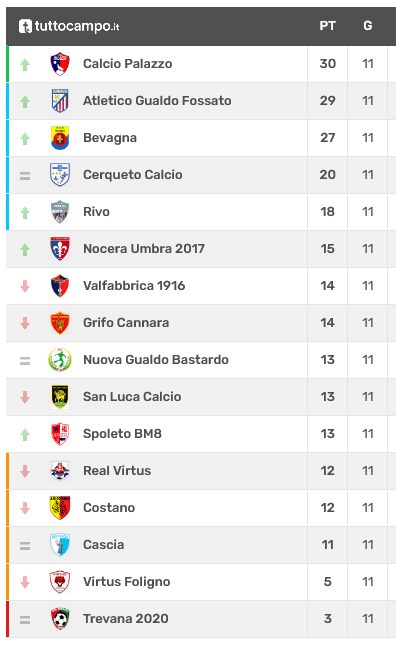Select the San Luca Calcio badge
This screenshot has width=396, height=652.
(60, 397)
